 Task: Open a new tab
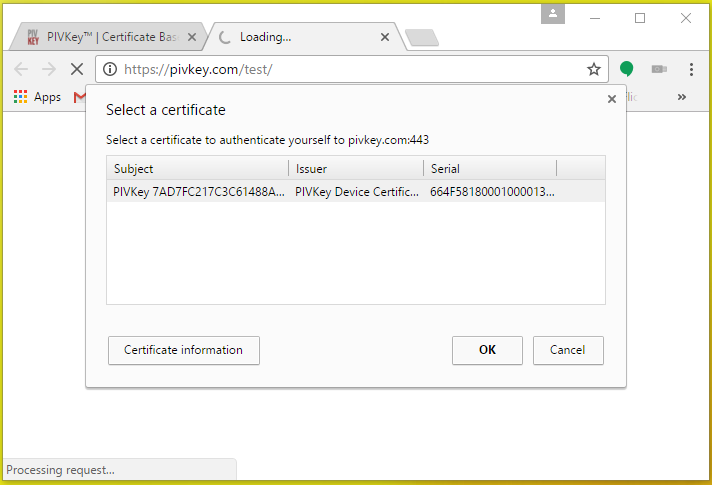(421, 38)
